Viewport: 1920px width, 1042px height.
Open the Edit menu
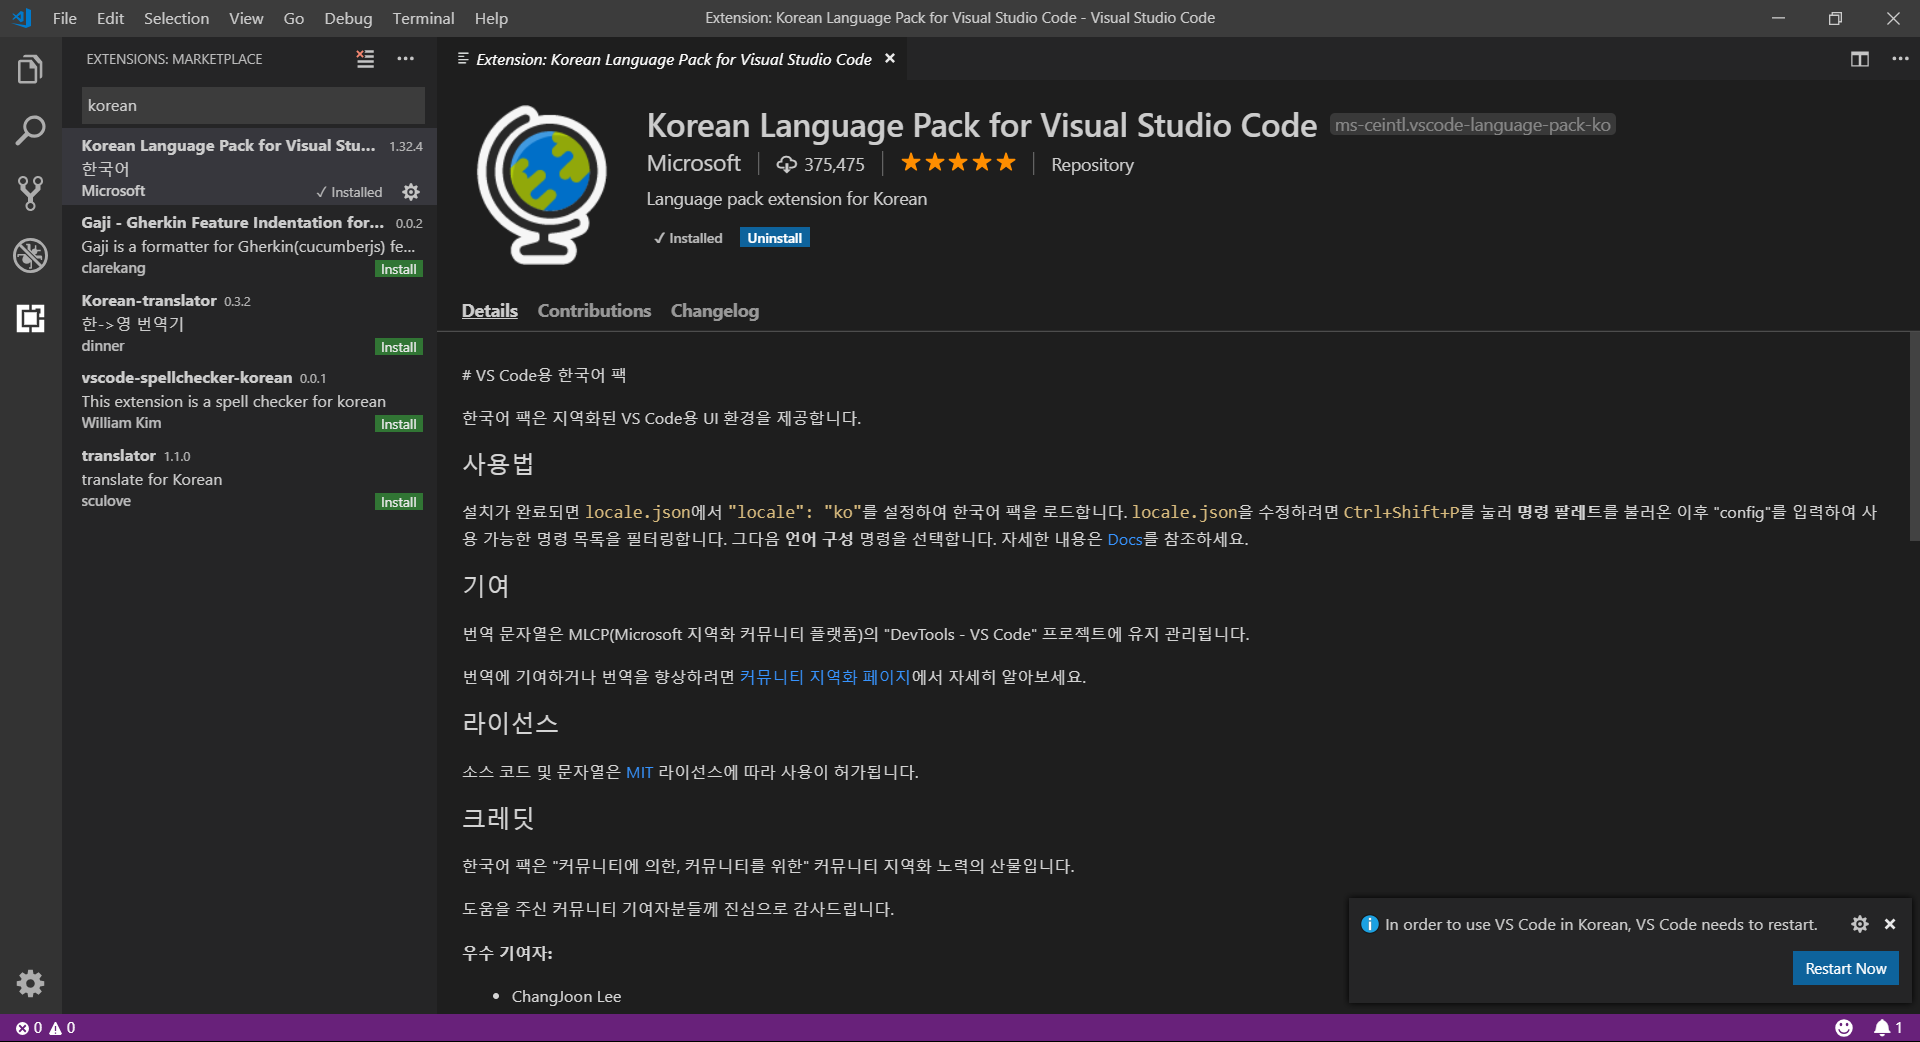110,18
